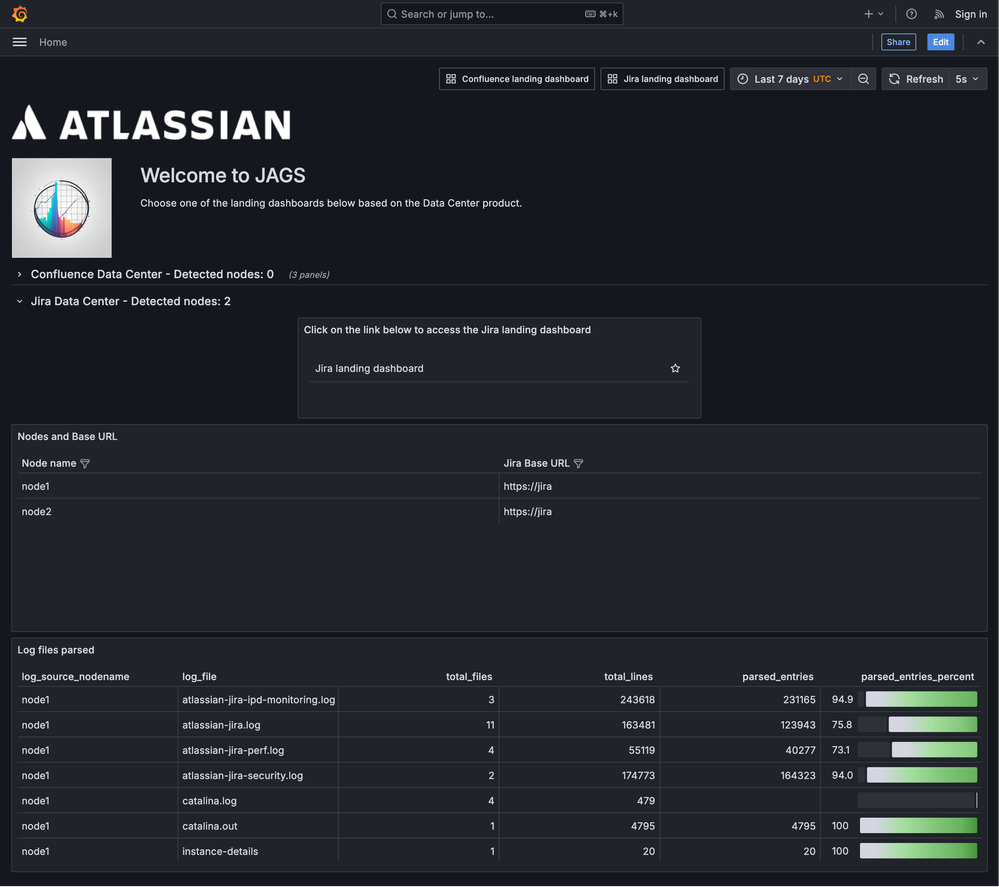Image resolution: width=999 pixels, height=887 pixels.
Task: Open the Last 7 days time picker
Action: pos(790,79)
